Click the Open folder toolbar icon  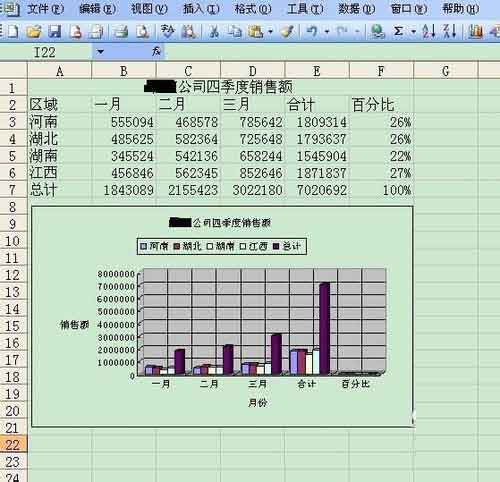click(x=33, y=31)
